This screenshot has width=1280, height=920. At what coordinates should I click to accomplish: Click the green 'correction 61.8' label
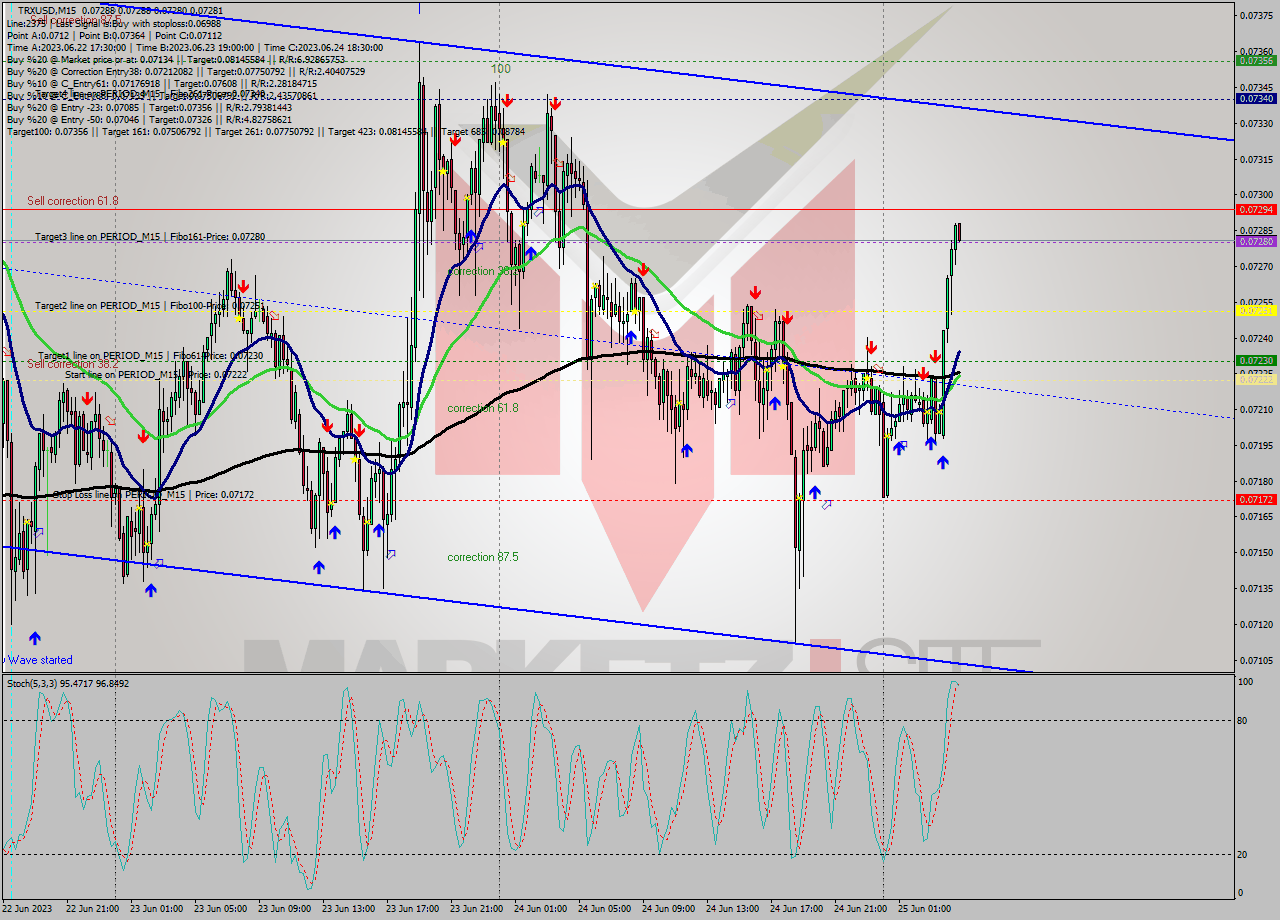click(483, 408)
